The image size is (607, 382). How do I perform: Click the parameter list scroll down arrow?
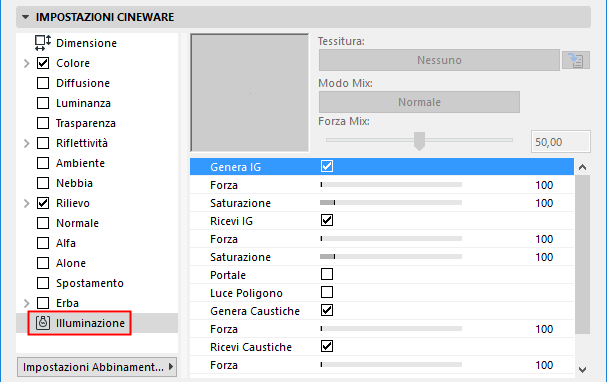tap(582, 370)
